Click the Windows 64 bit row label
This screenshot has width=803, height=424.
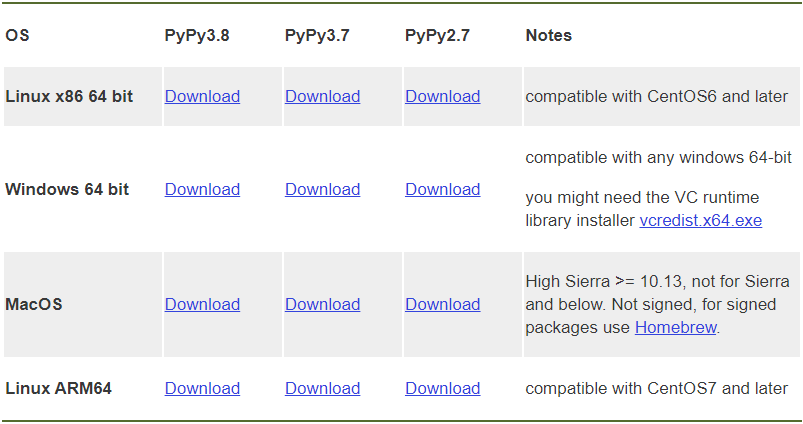tap(67, 189)
